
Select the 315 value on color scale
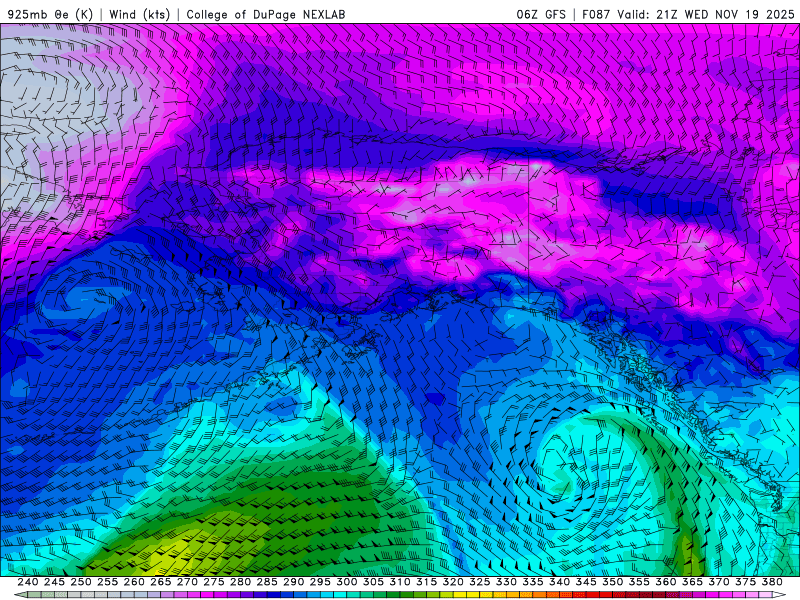tap(426, 582)
